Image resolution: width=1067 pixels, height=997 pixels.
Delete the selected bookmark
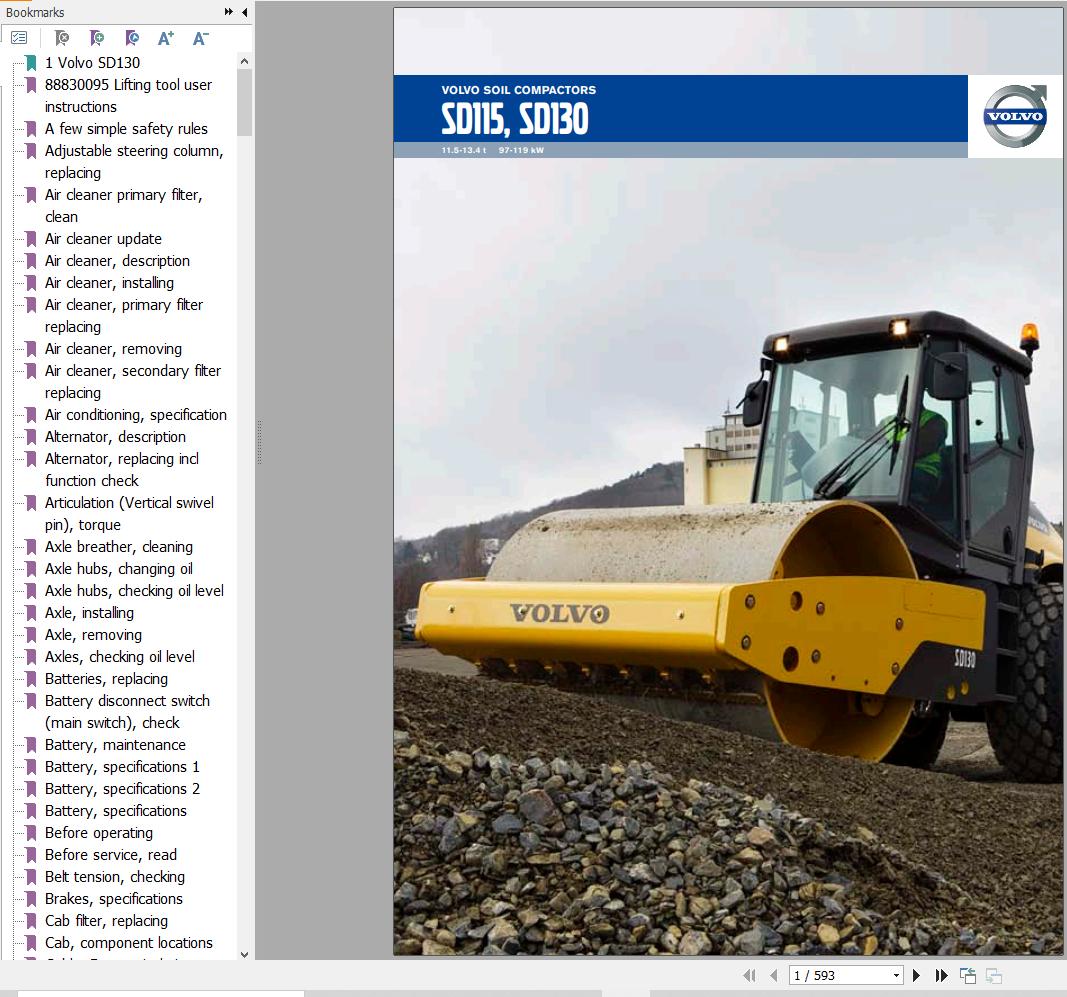(x=61, y=38)
